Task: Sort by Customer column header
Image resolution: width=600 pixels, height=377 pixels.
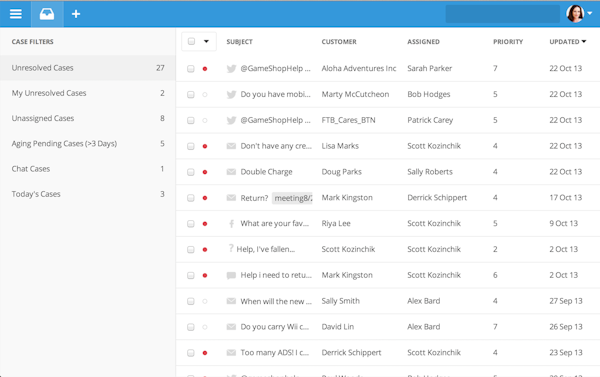Action: click(339, 42)
